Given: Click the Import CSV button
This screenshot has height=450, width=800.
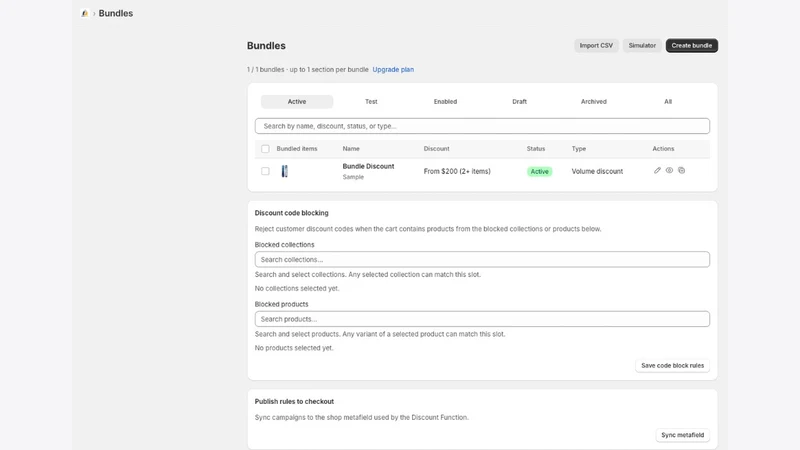Looking at the screenshot, I should point(596,45).
